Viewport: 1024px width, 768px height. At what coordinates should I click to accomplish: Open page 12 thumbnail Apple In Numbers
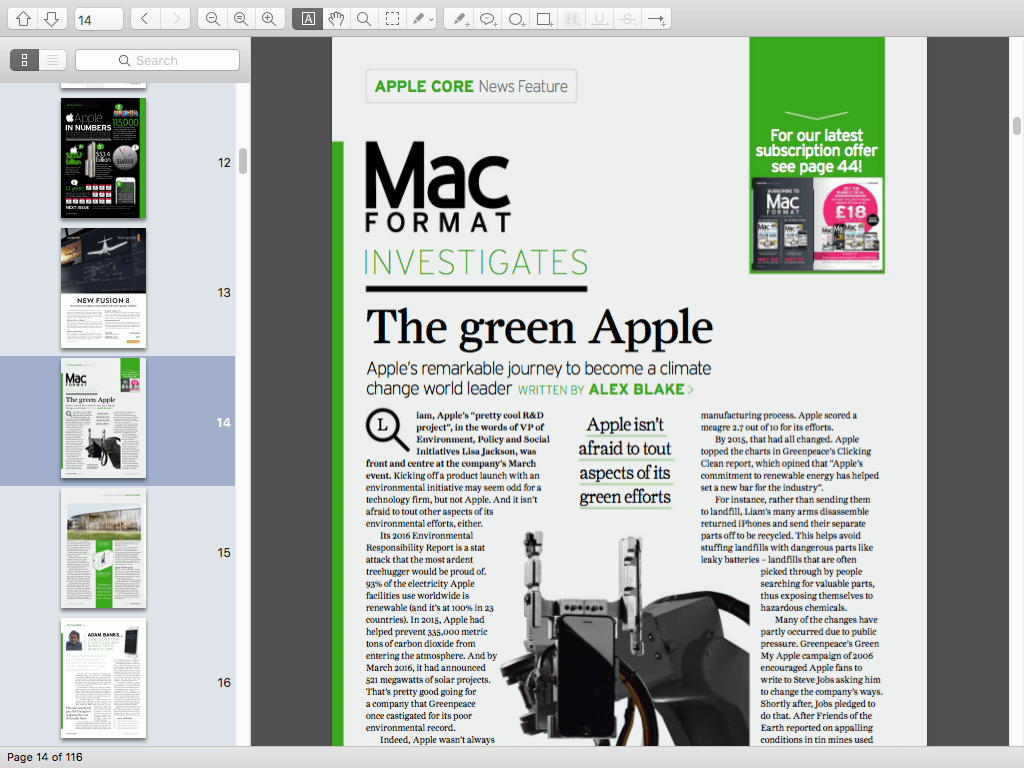(103, 158)
